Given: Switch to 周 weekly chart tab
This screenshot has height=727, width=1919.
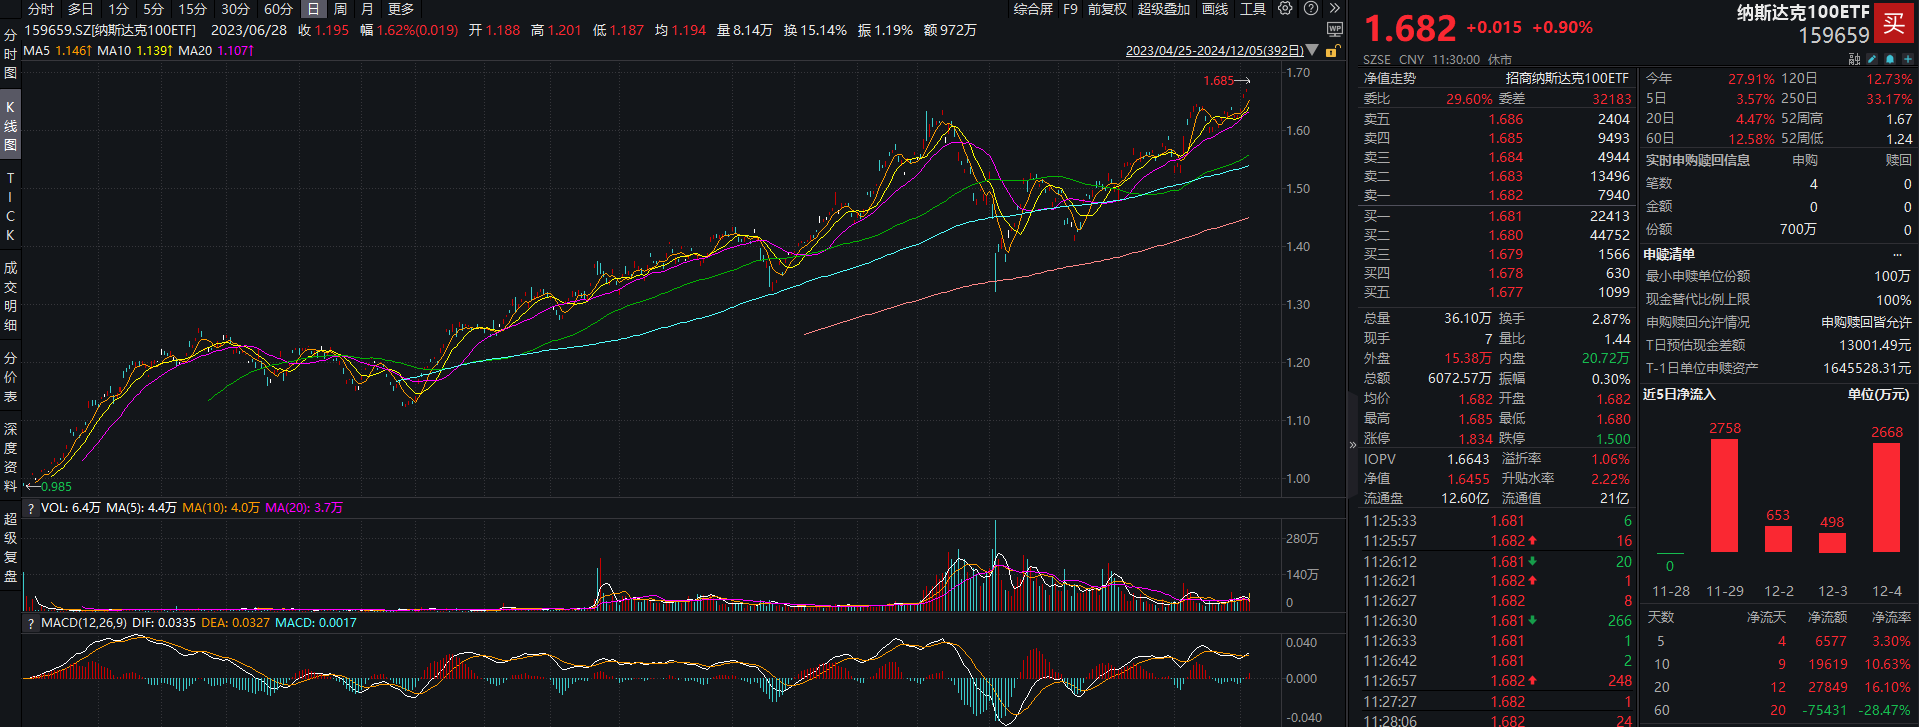Looking at the screenshot, I should (340, 9).
